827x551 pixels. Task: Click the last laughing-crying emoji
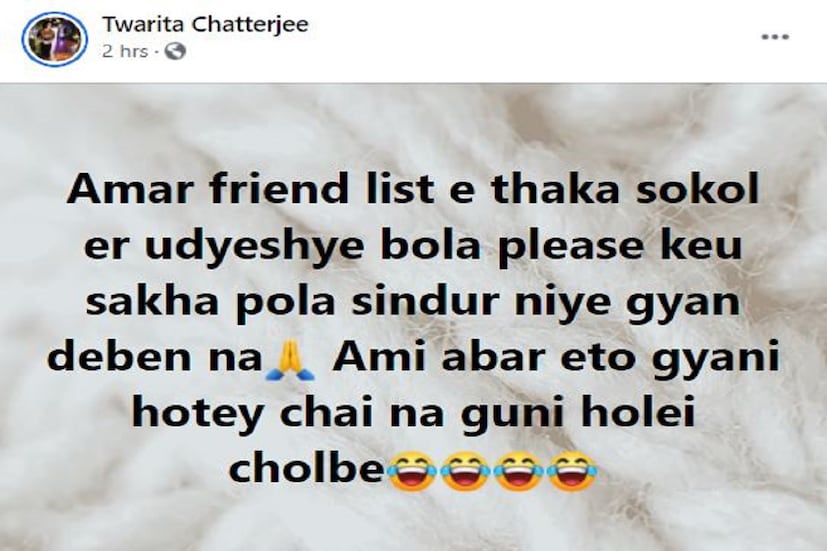[571, 471]
